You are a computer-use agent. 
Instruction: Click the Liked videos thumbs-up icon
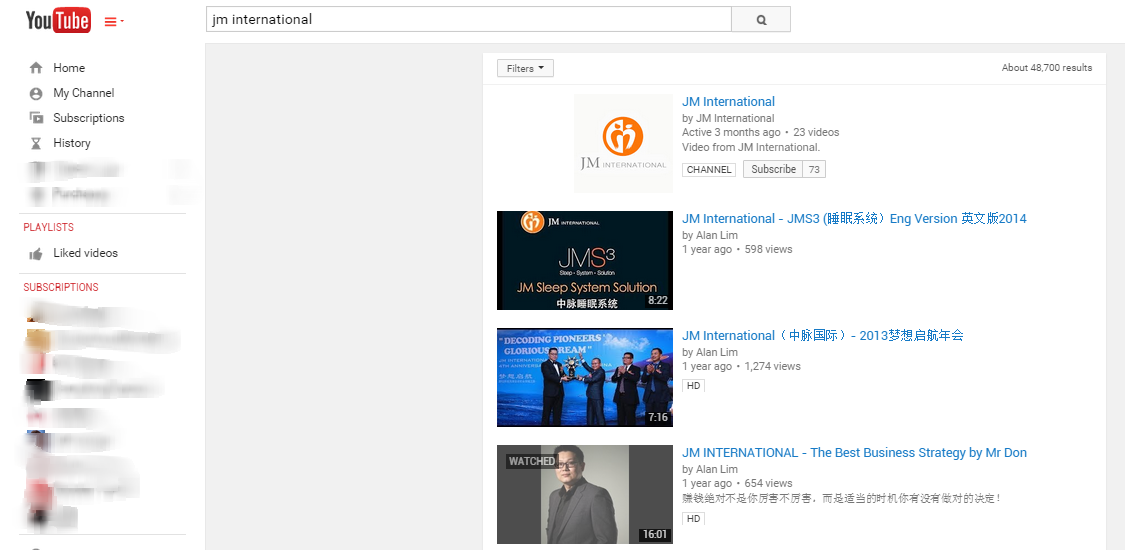(x=36, y=253)
